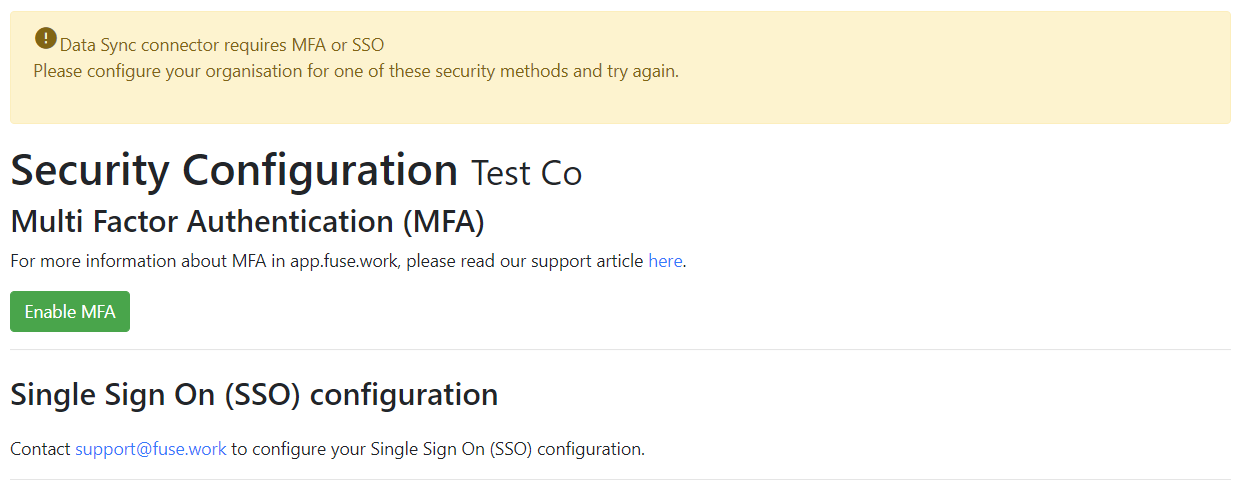Email support@fuse.work via the link
Image resolution: width=1257 pixels, height=492 pixels.
click(151, 449)
